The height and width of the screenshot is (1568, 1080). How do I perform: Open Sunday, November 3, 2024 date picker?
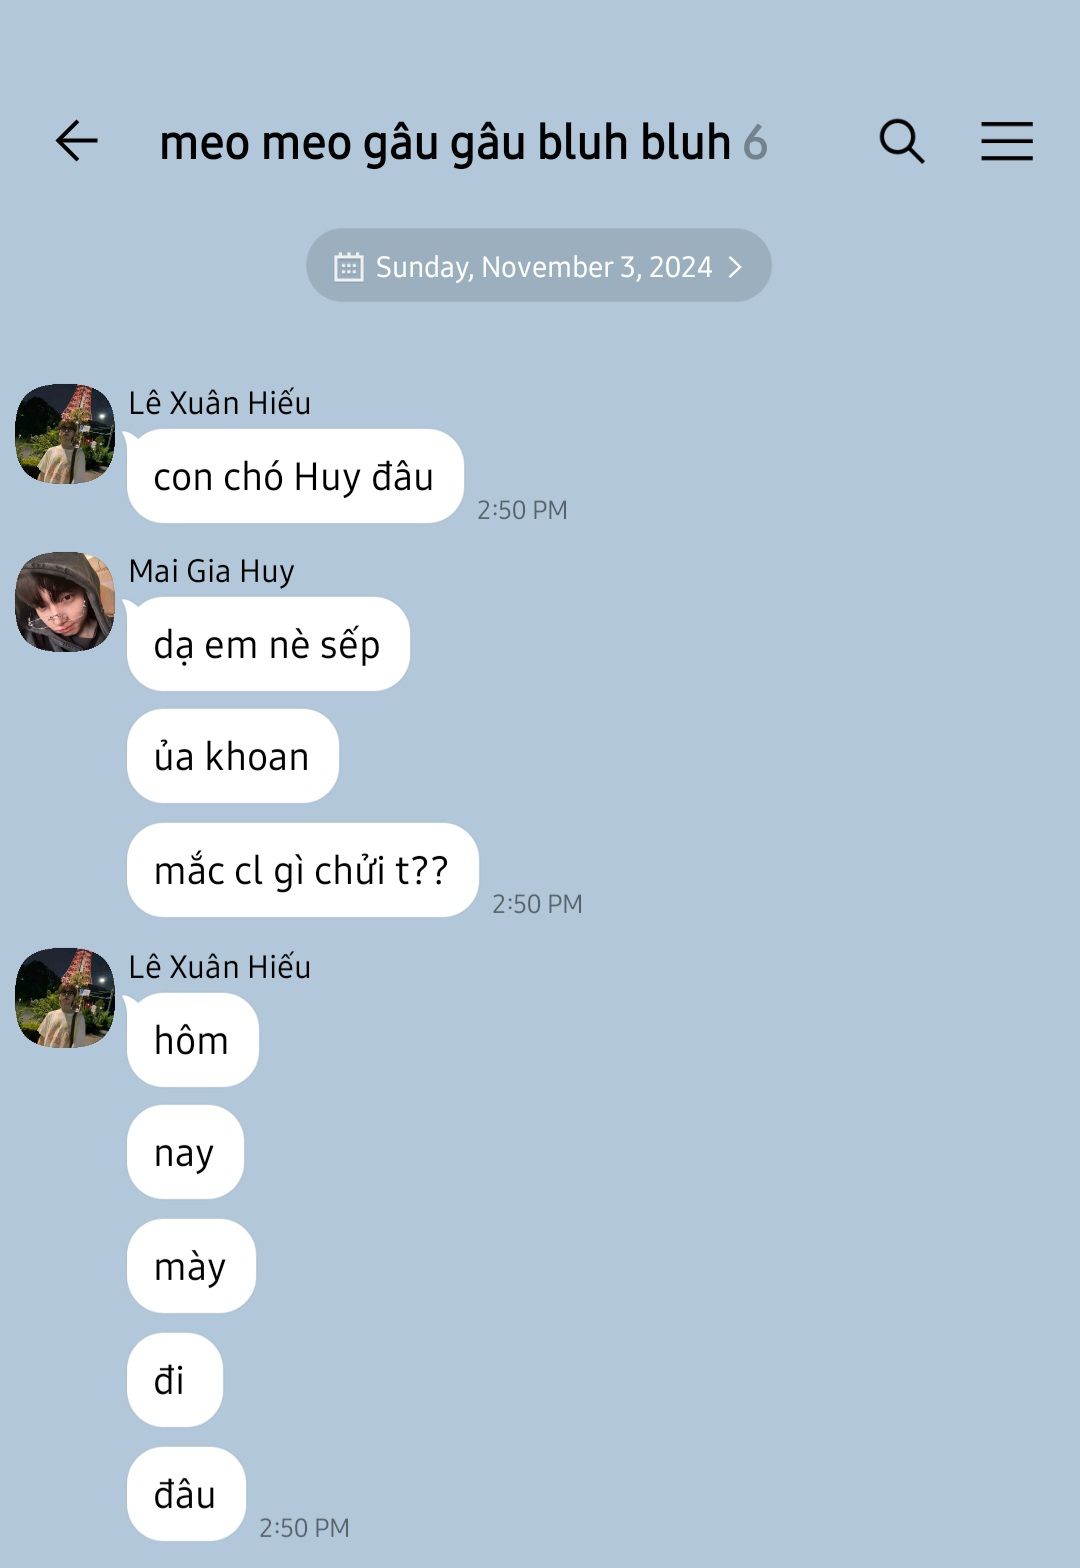coord(538,266)
